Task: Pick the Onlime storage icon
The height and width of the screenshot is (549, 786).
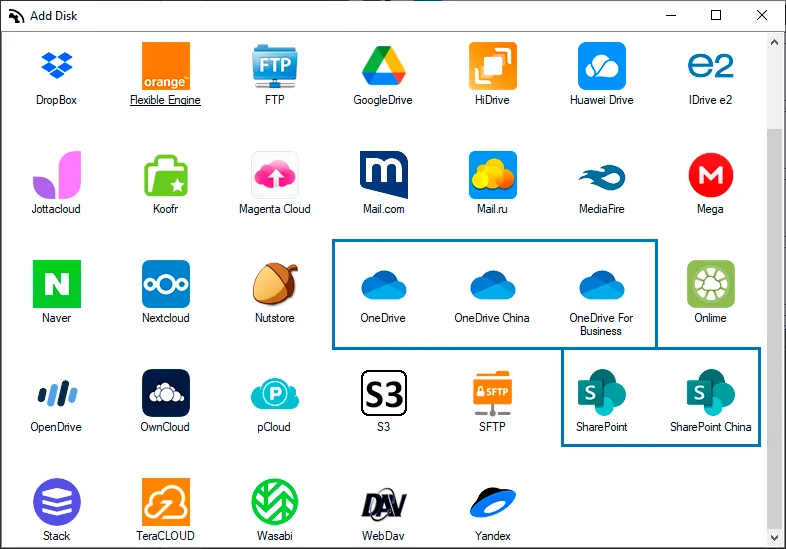Action: pos(710,284)
